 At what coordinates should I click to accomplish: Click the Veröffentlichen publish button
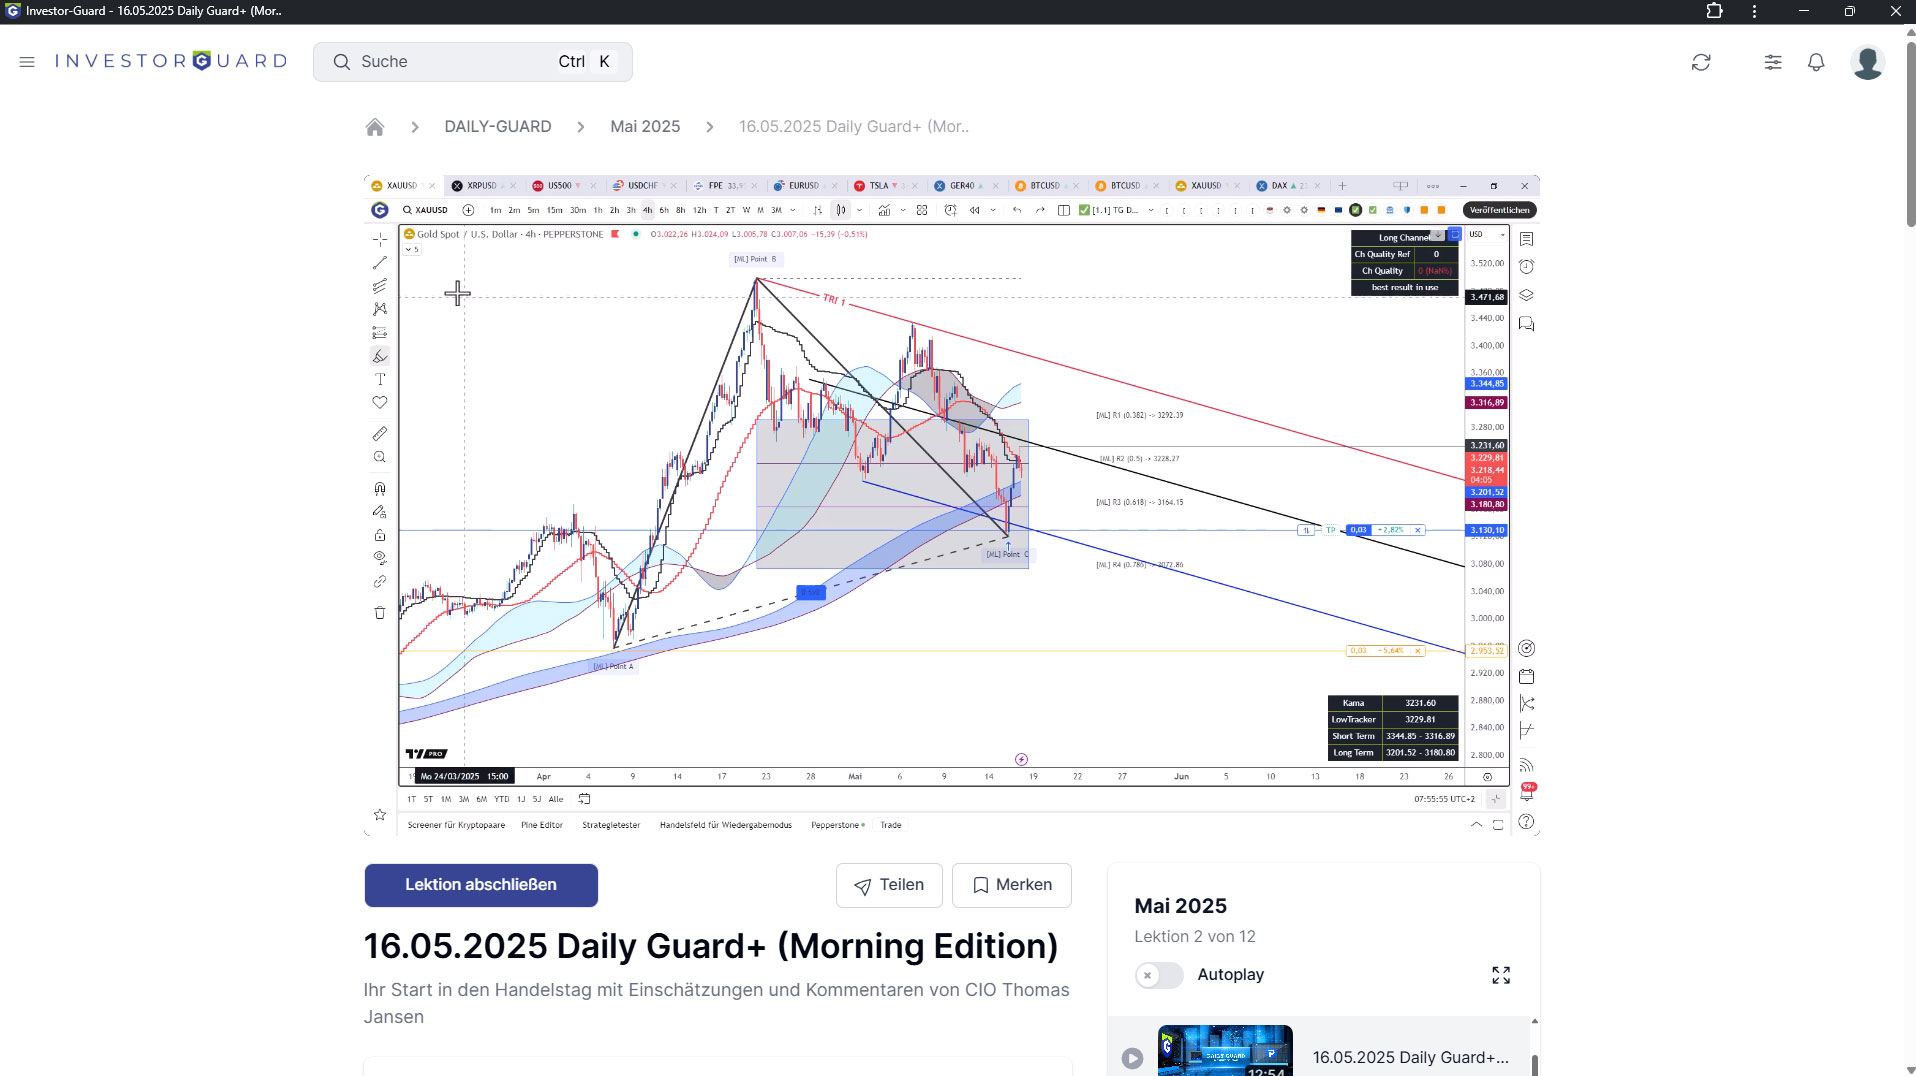(x=1499, y=210)
